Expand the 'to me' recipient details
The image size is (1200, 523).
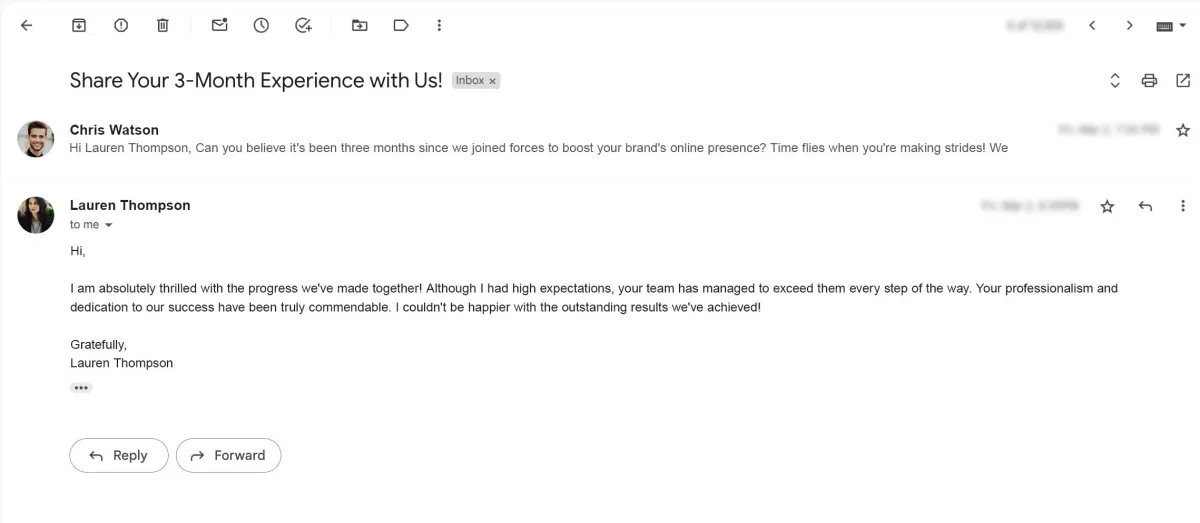coord(109,225)
